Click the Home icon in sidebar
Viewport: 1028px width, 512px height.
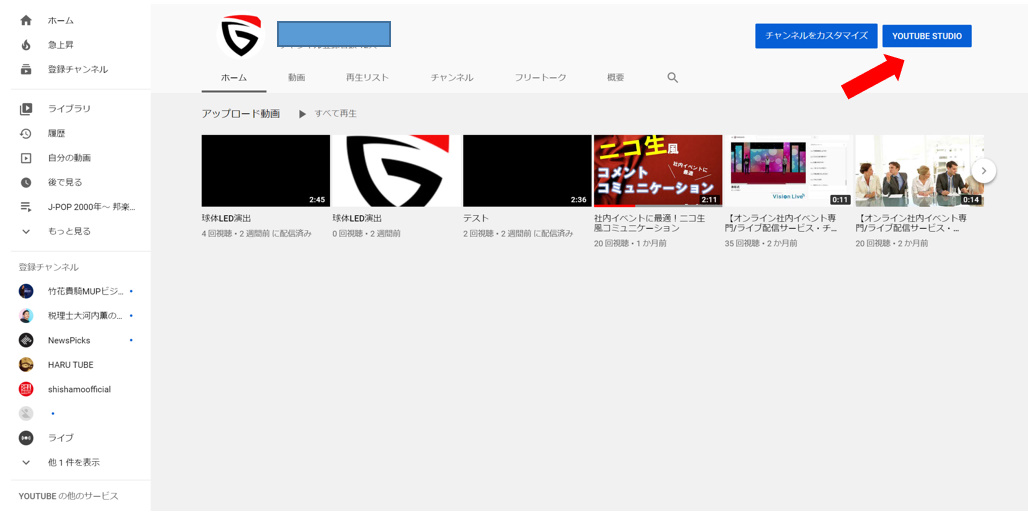pyautogui.click(x=26, y=20)
